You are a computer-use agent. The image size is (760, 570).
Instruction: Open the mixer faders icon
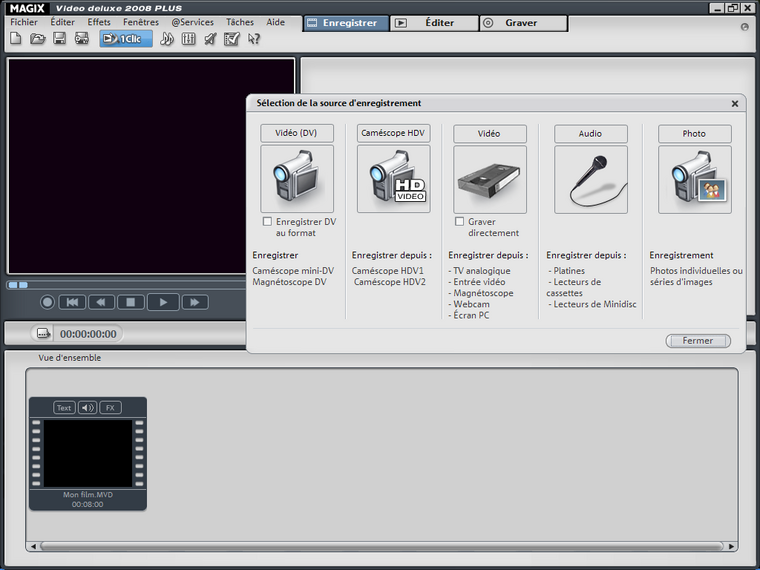click(x=189, y=39)
